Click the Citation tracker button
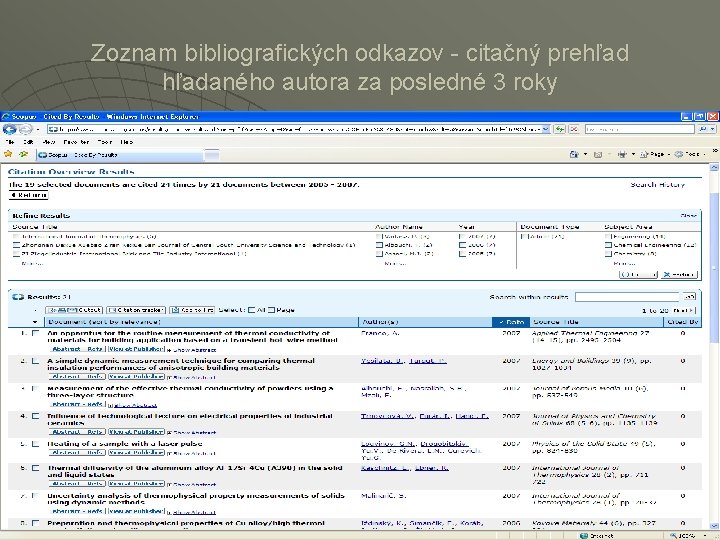 point(136,310)
